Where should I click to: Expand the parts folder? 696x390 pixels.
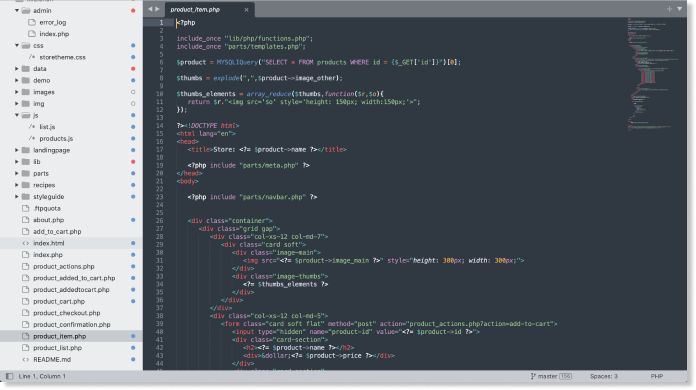pyautogui.click(x=17, y=173)
